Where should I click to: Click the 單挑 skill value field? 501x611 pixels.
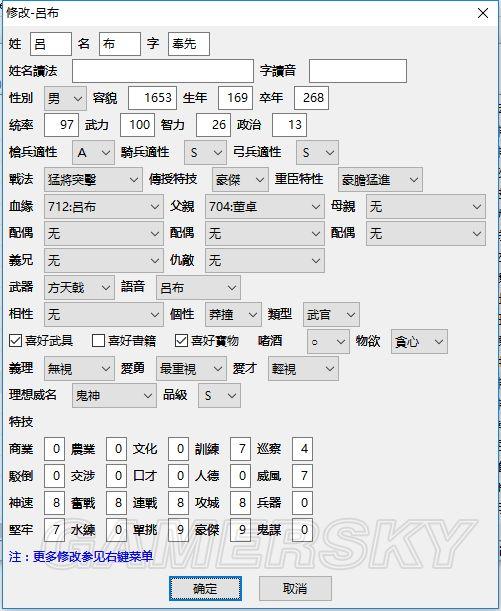(x=178, y=530)
